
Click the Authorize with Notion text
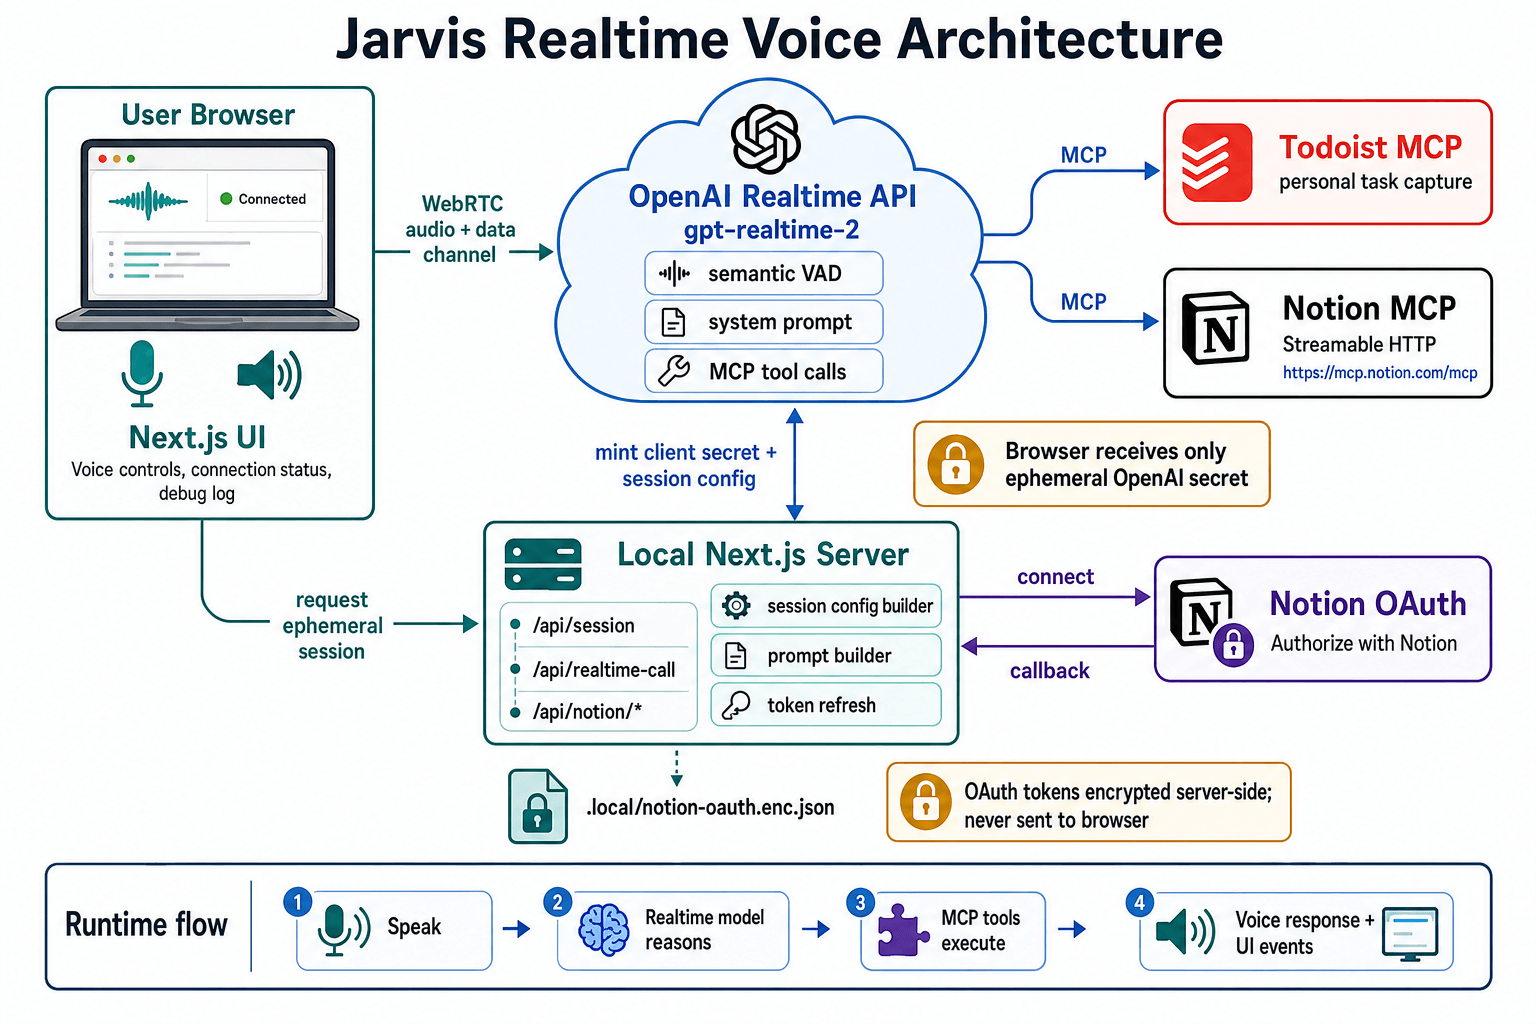(1364, 644)
